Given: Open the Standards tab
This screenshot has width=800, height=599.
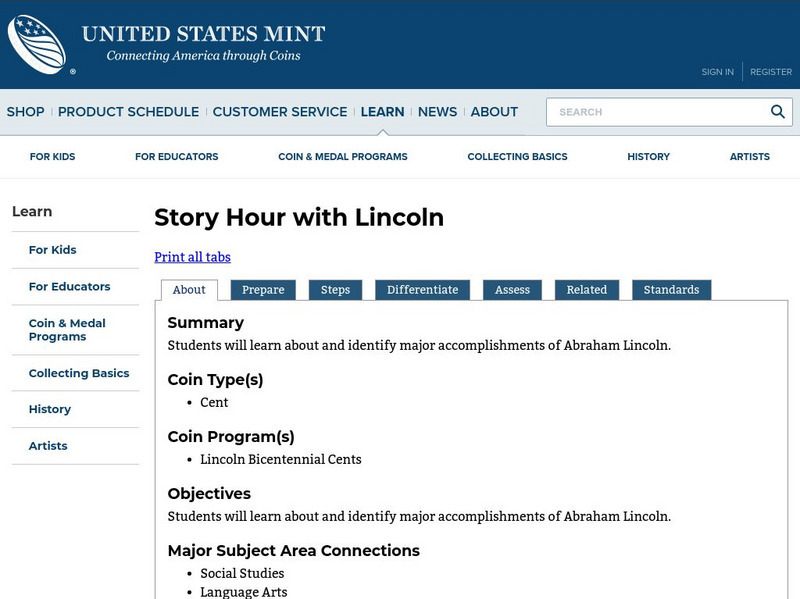Looking at the screenshot, I should pyautogui.click(x=671, y=289).
